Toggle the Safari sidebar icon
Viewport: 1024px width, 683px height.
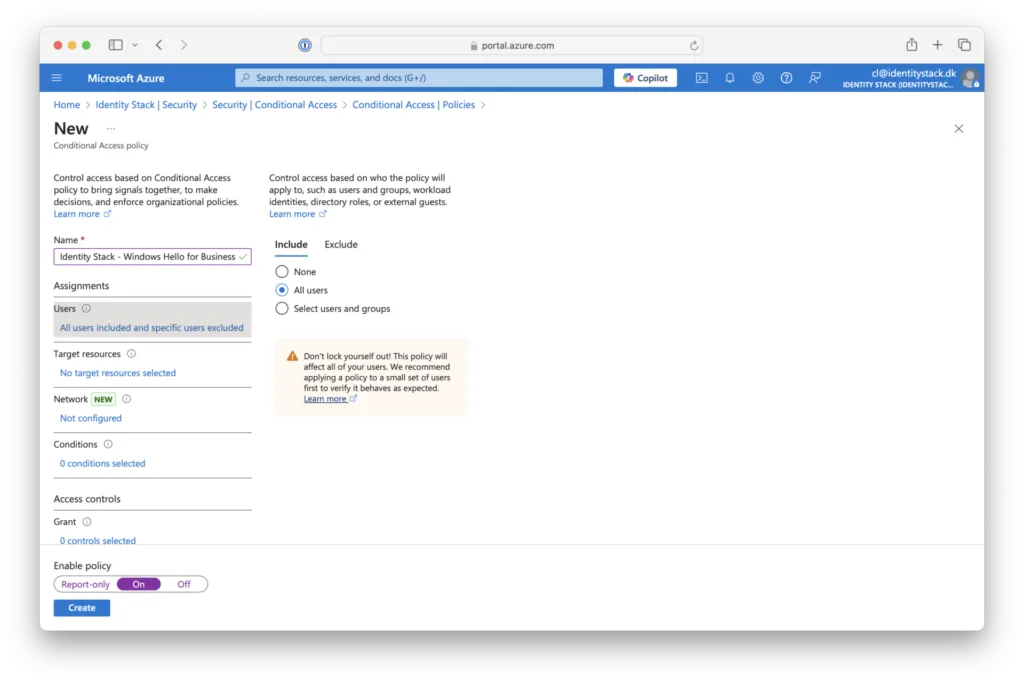coord(116,45)
